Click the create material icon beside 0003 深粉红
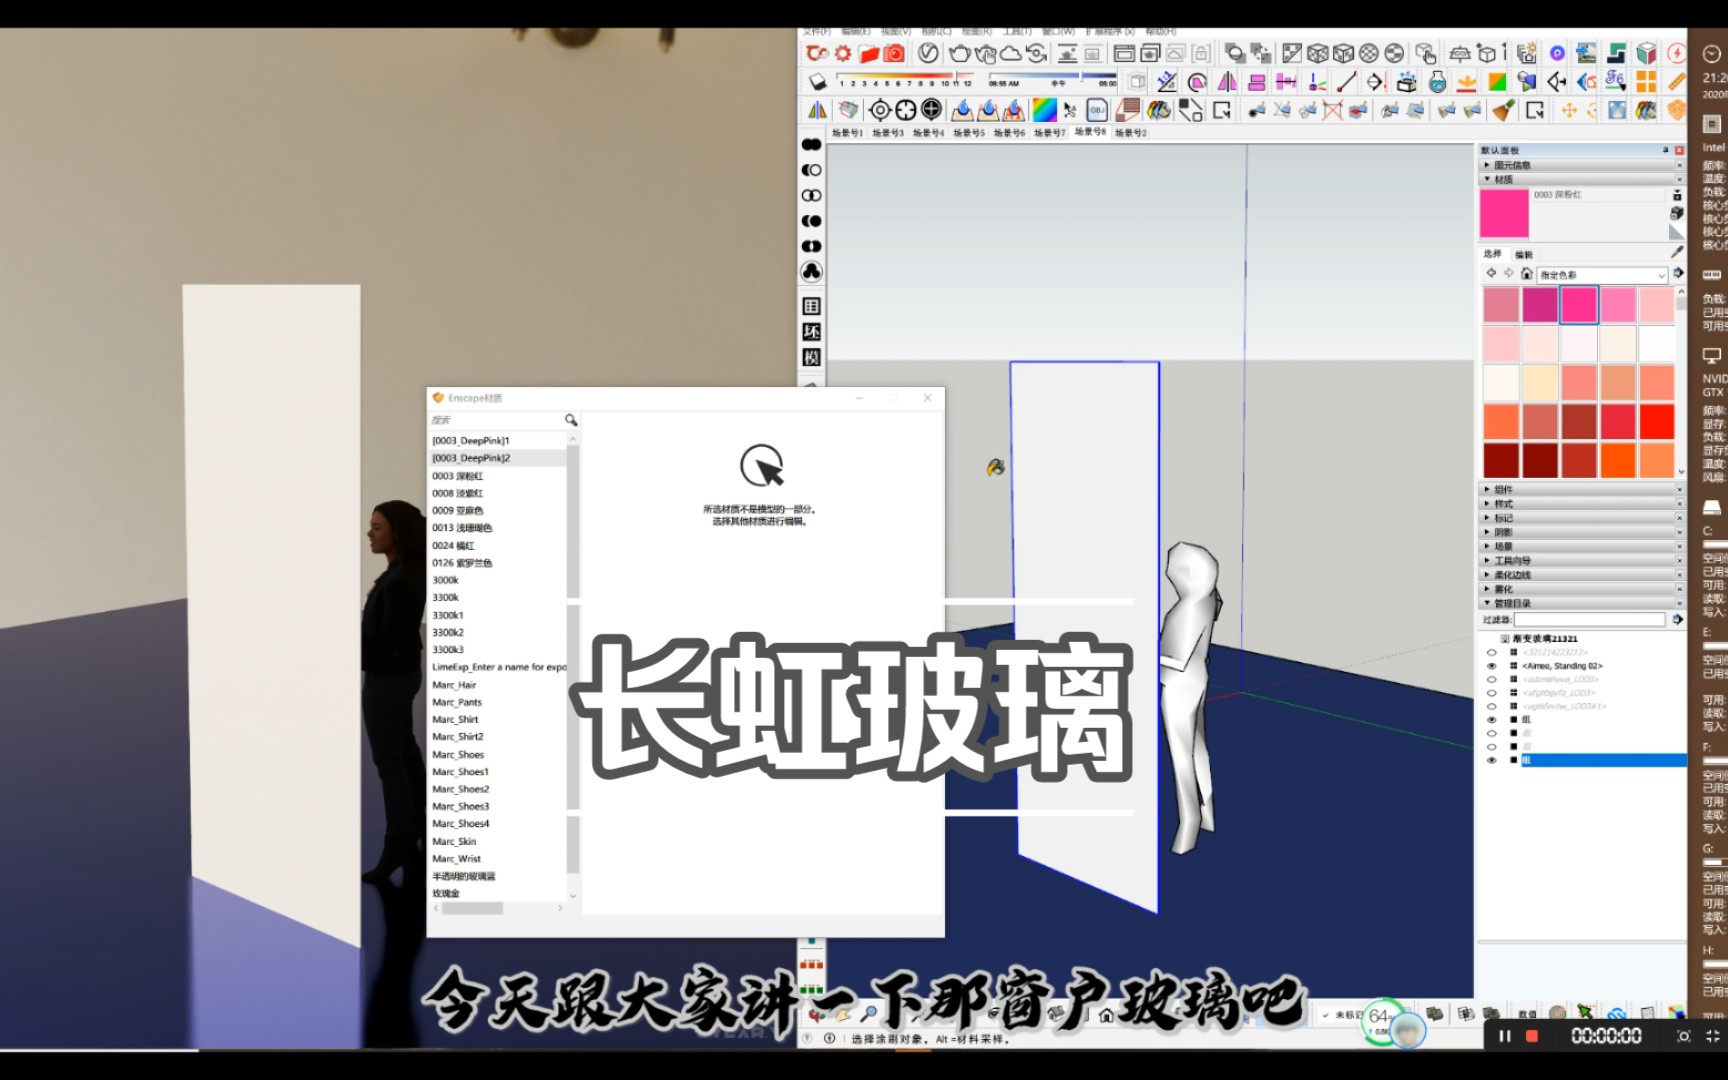Viewport: 1728px width, 1080px height. (x=1677, y=196)
